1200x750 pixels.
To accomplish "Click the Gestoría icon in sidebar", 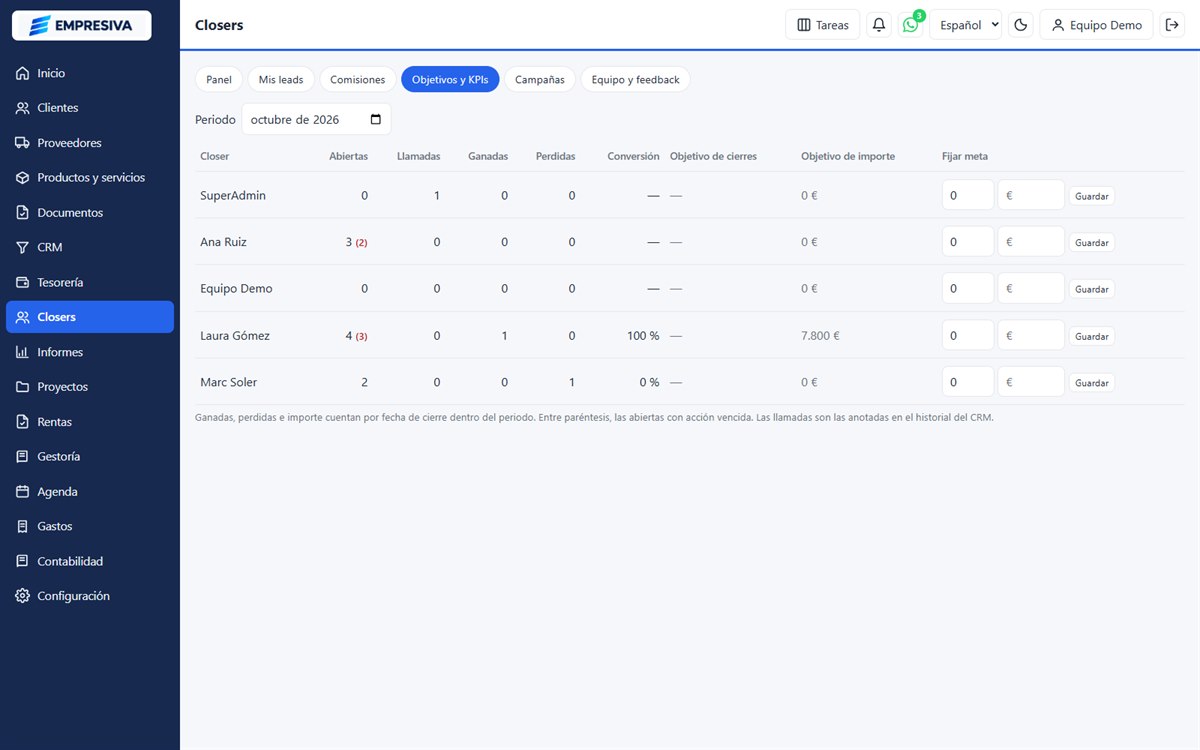I will 23,456.
